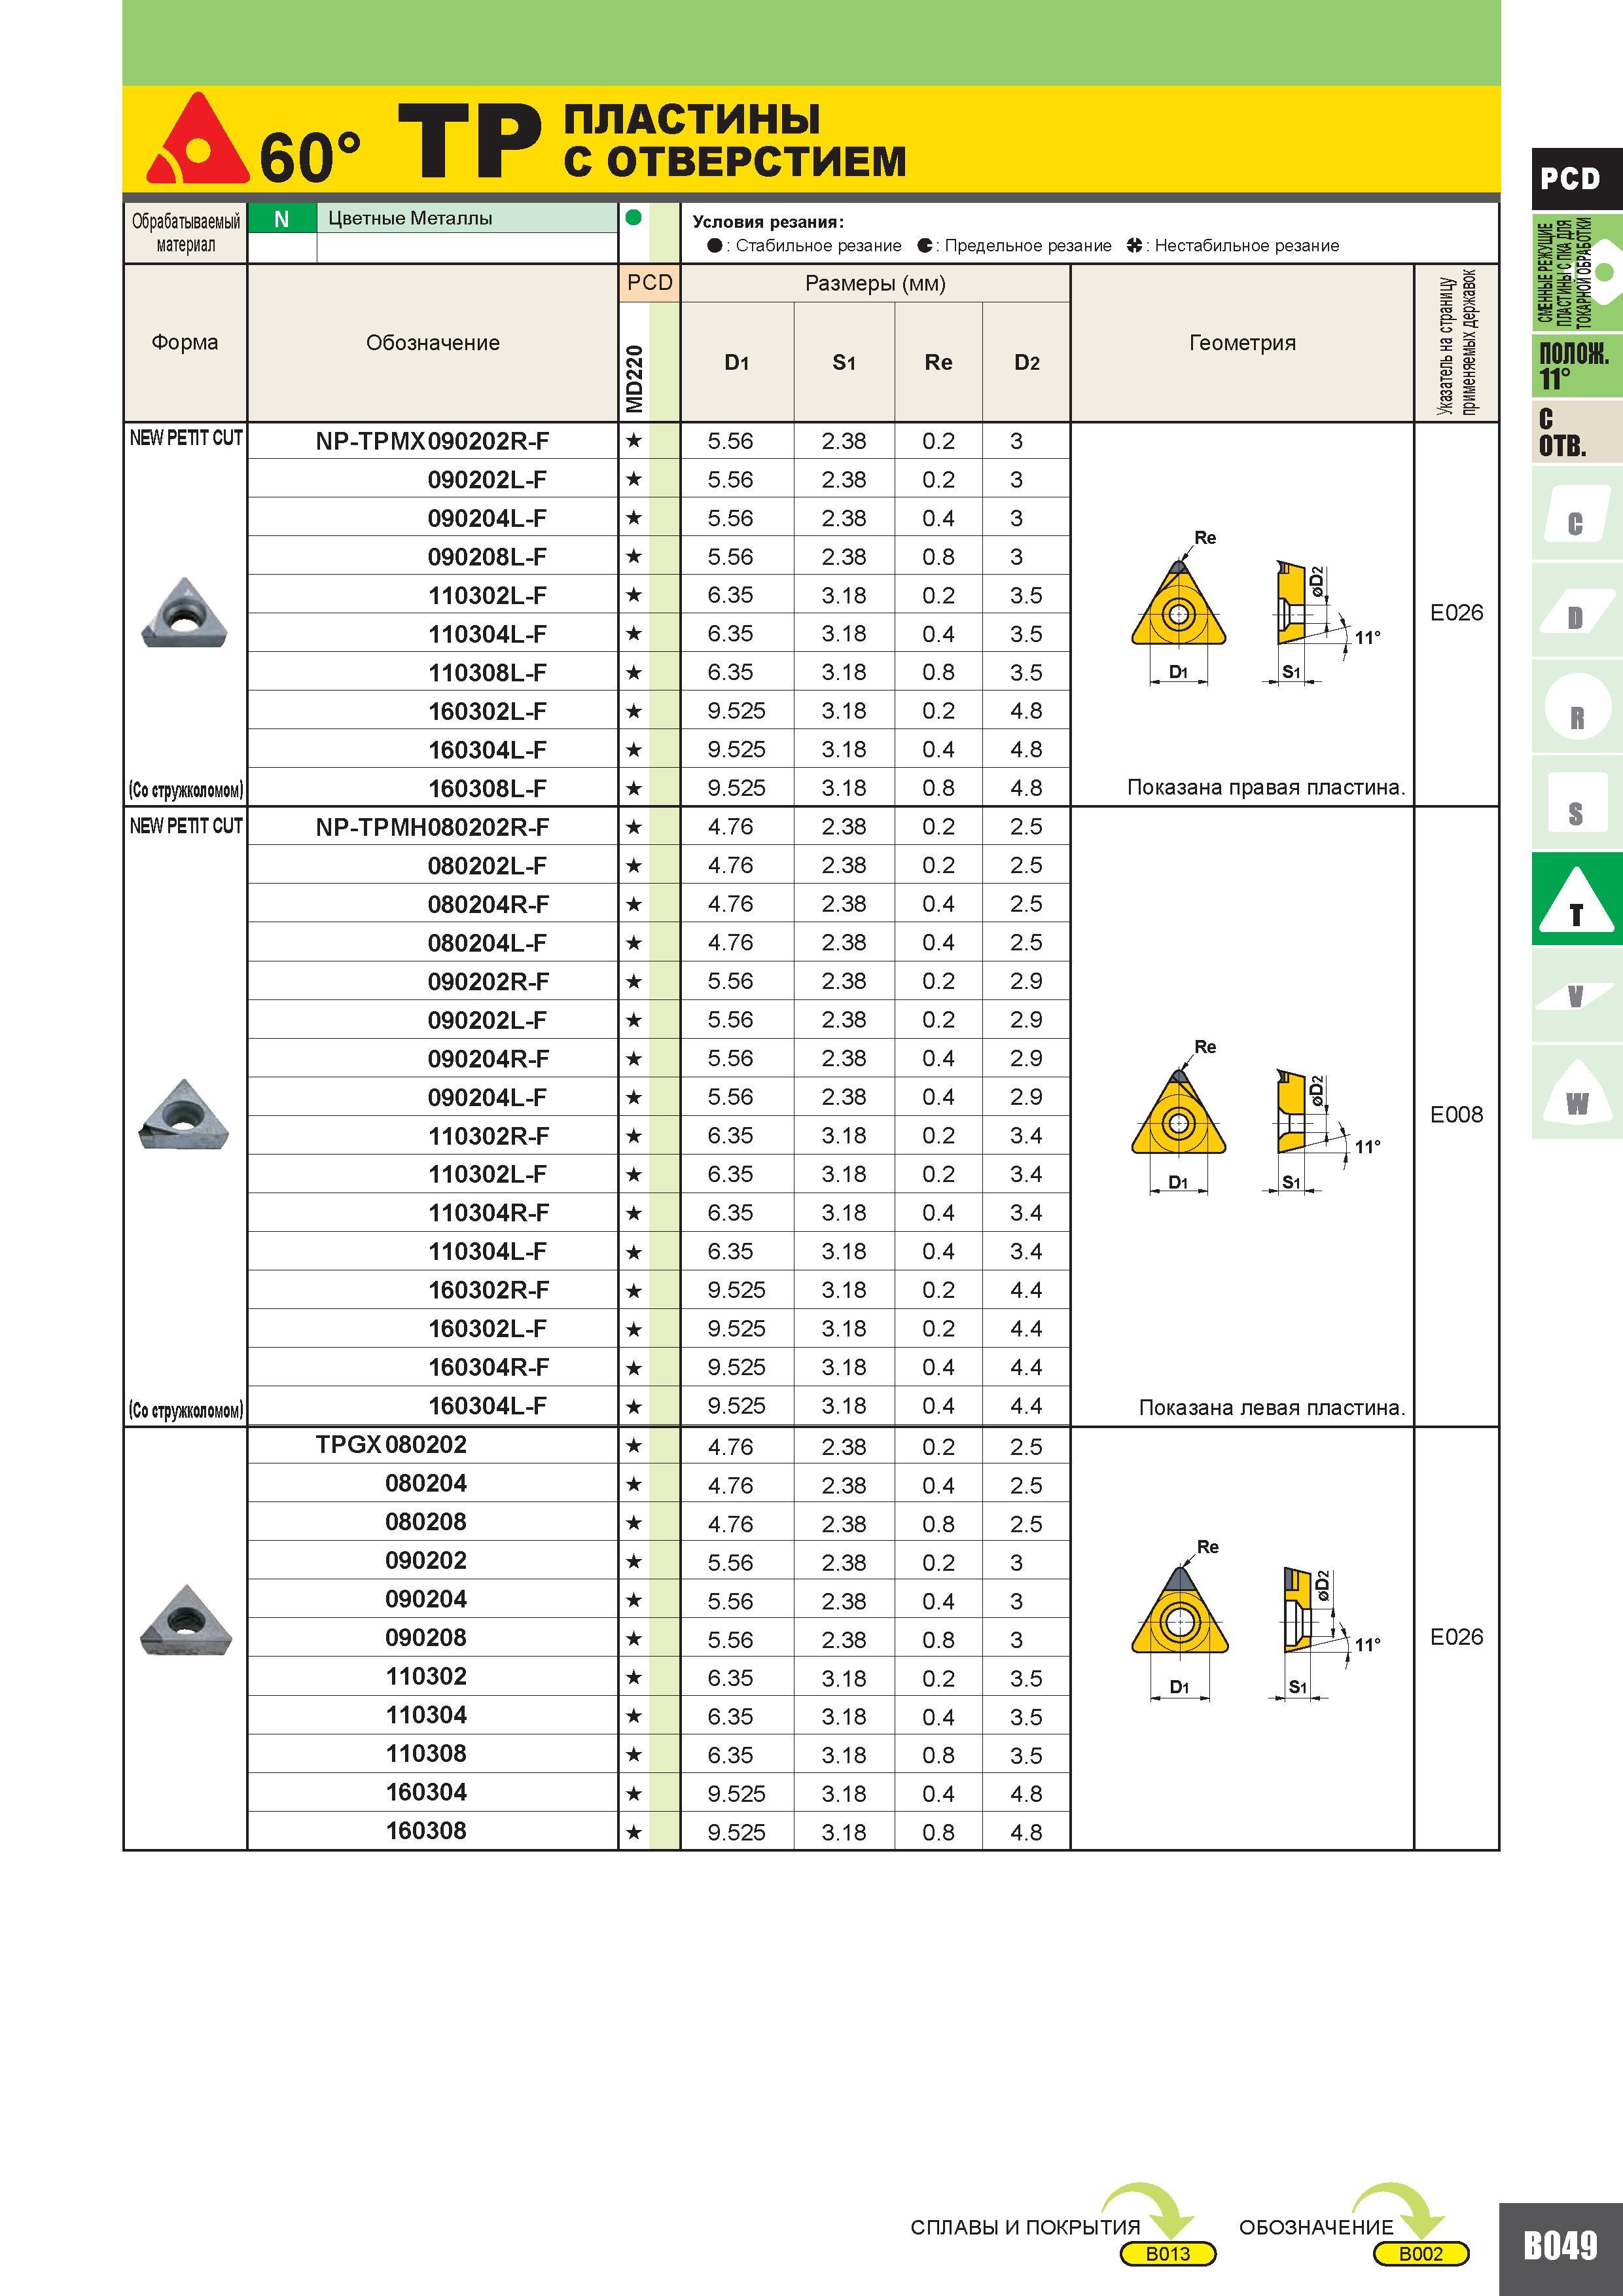1623x2296 pixels.
Task: Open the vertical green turning inserts side tab
Action: point(1577,272)
